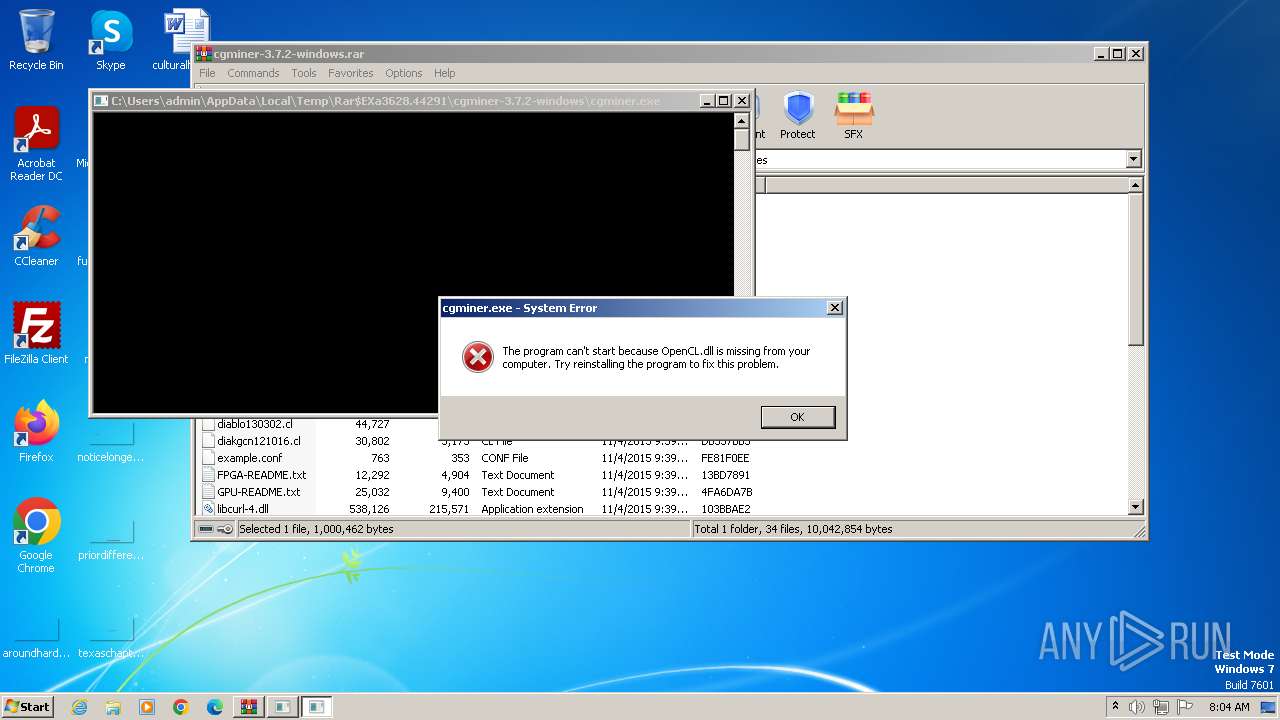1280x720 pixels.
Task: Open the Tools menu in WinRAR
Action: [304, 73]
